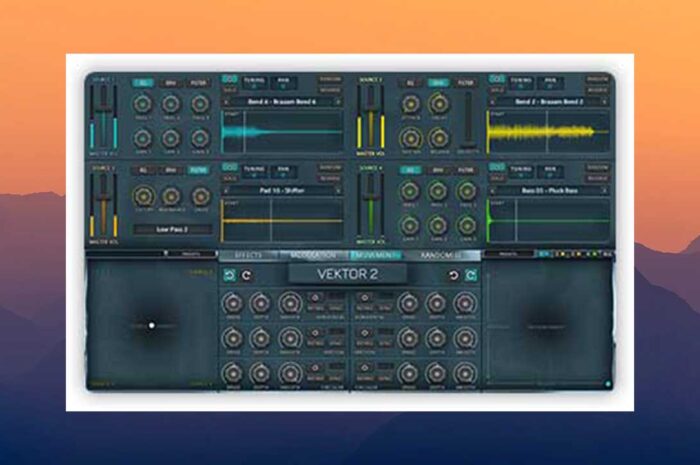Click next-sample arrow beside Bend 4 - Brassm Bend 4
Viewport: 700px width, 465px height.
tap(338, 102)
